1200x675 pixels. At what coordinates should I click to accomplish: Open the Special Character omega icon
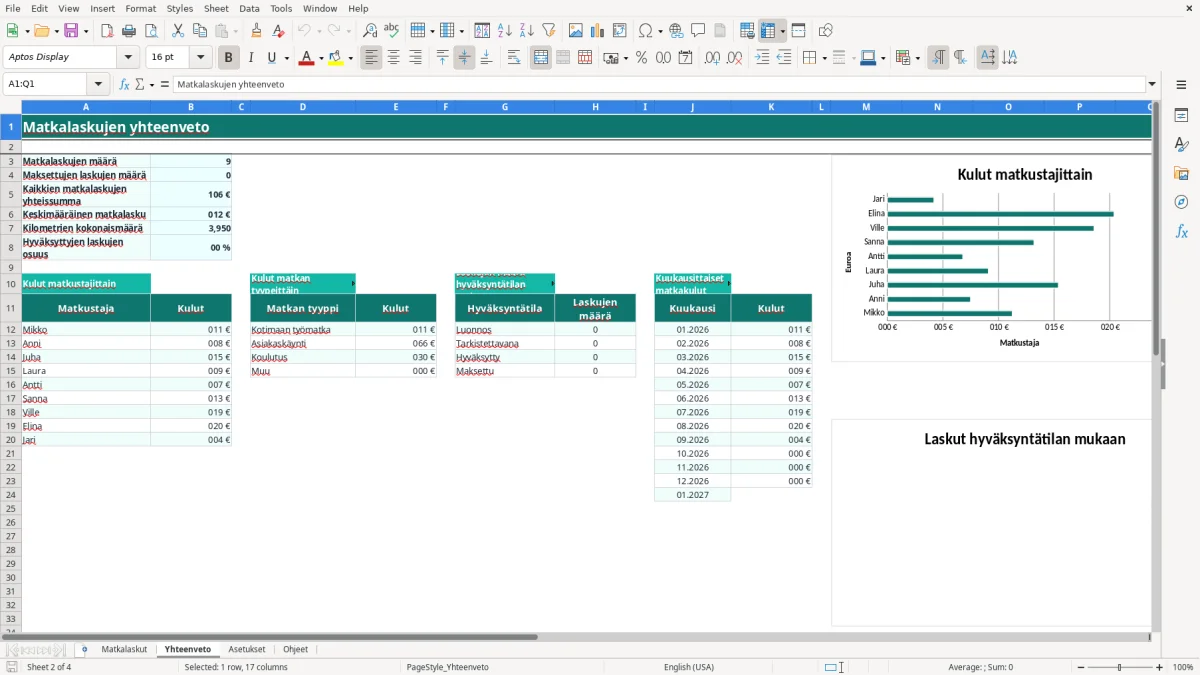pos(645,31)
